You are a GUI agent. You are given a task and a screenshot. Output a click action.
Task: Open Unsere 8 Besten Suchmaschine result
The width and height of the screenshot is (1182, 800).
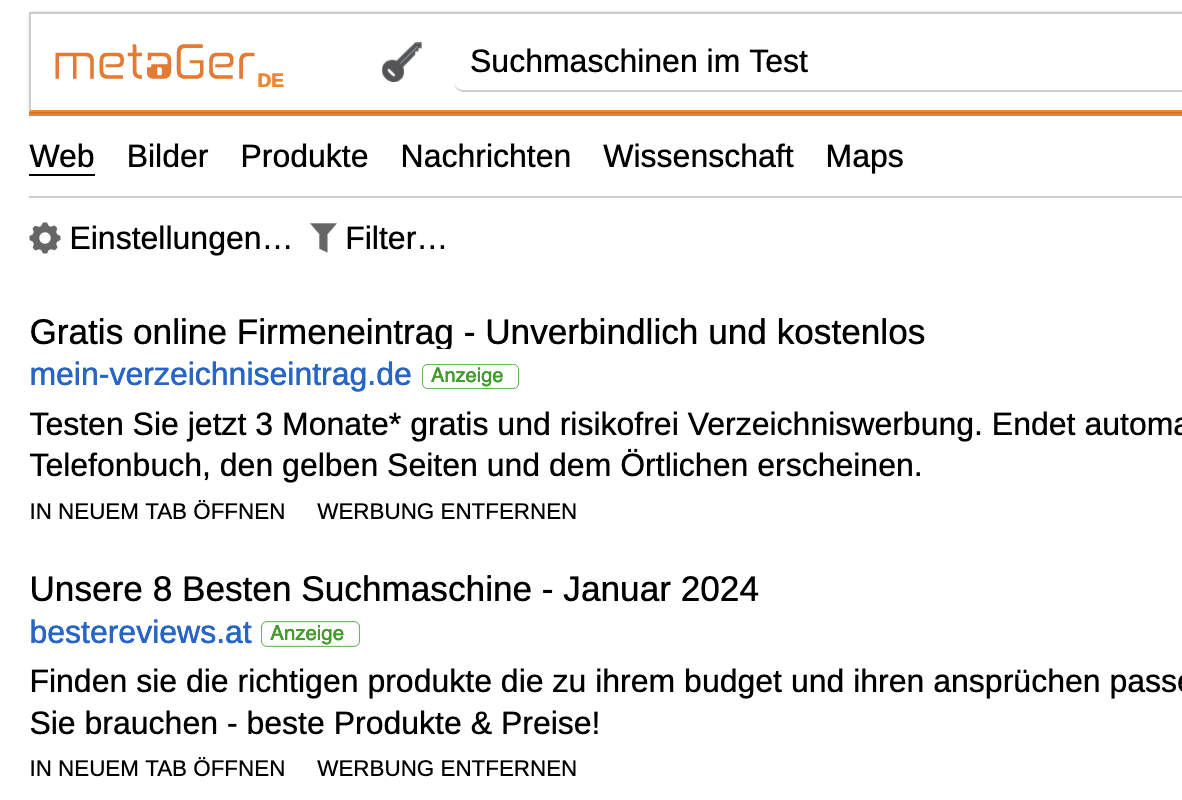pos(394,589)
